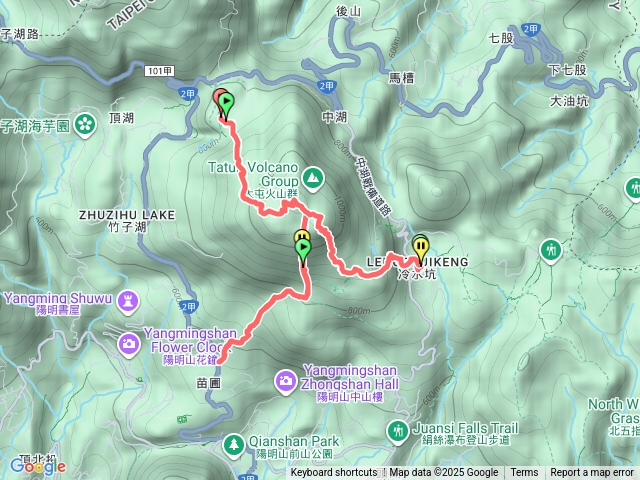Click Report a map error link
The width and height of the screenshot is (640, 480).
tap(591, 473)
